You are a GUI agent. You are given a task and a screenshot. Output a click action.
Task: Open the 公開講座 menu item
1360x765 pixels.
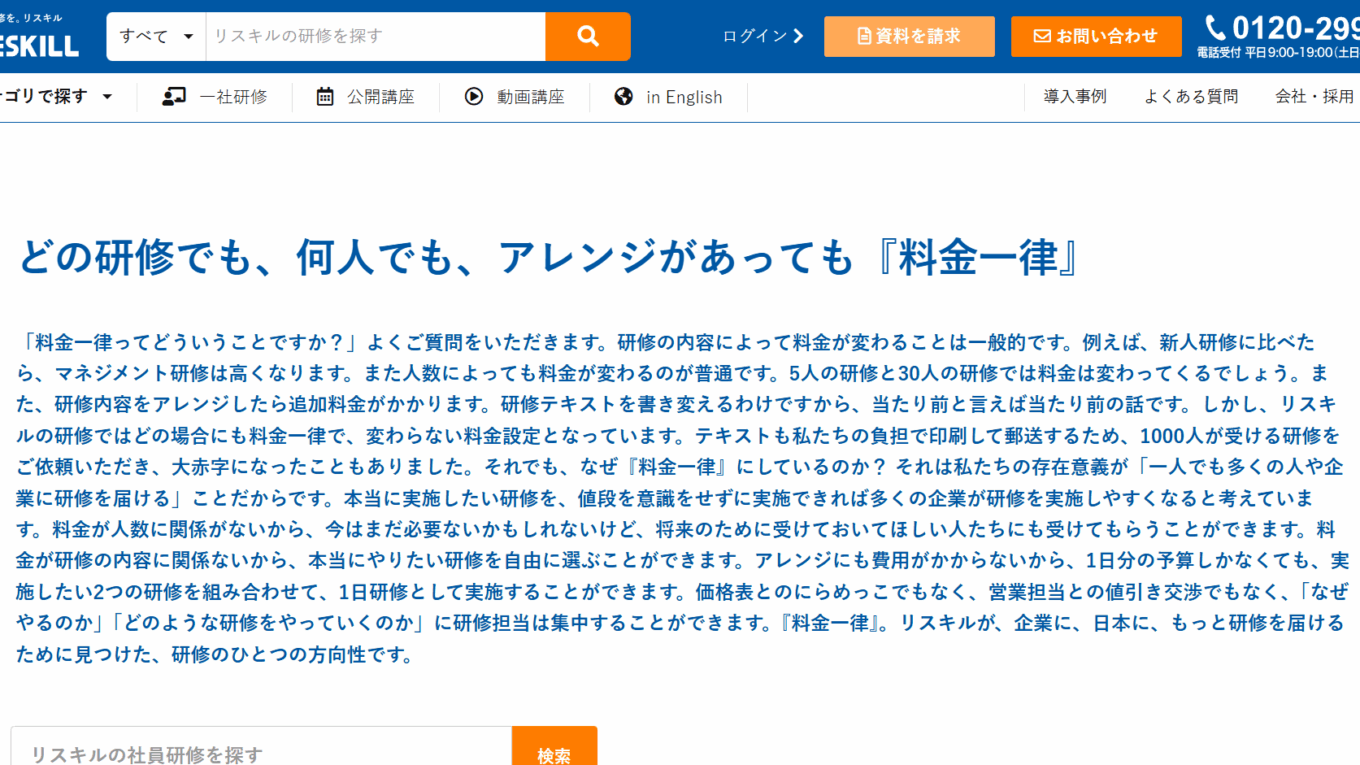tap(365, 97)
